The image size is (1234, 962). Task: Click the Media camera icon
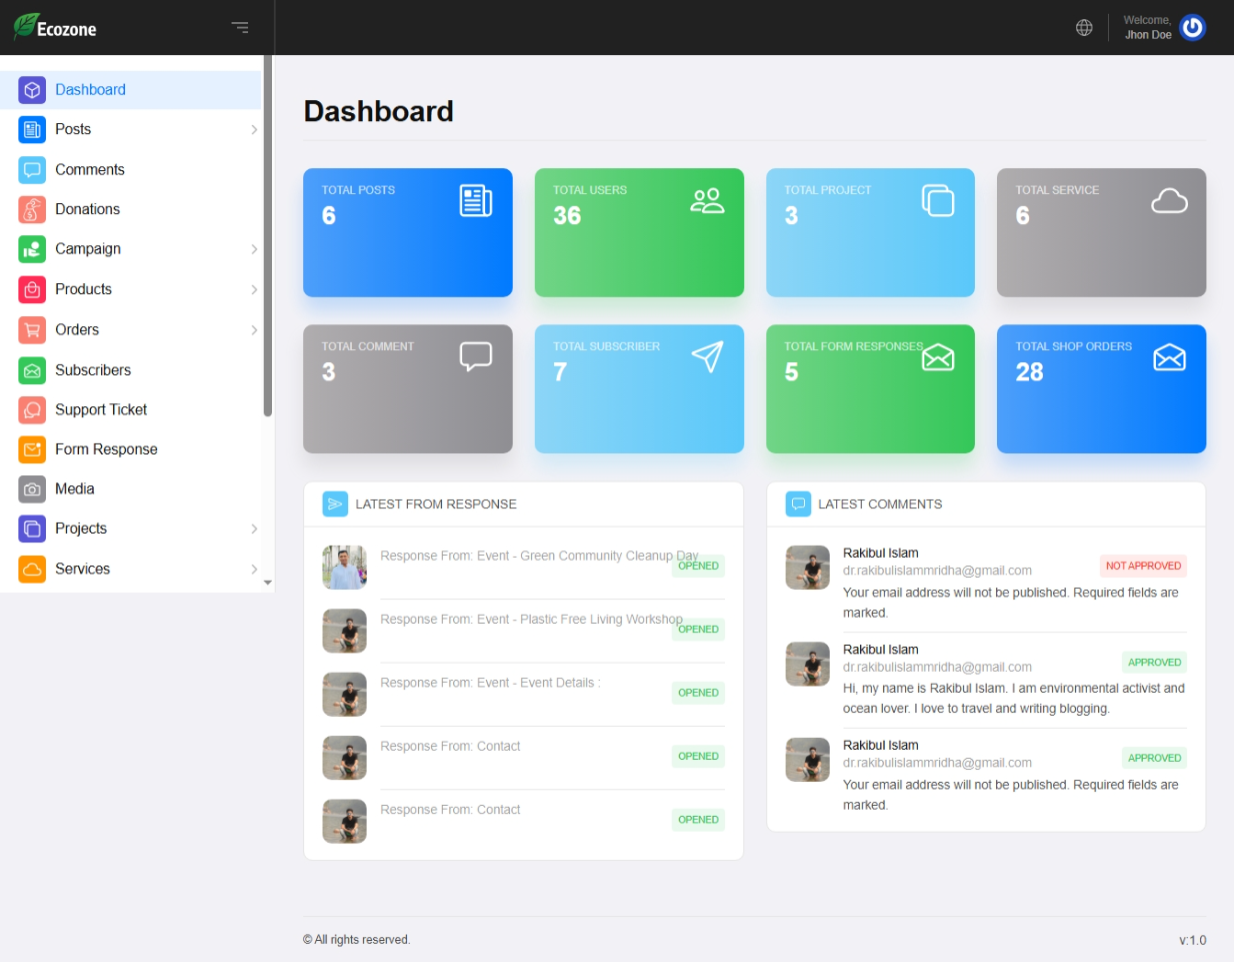click(32, 489)
